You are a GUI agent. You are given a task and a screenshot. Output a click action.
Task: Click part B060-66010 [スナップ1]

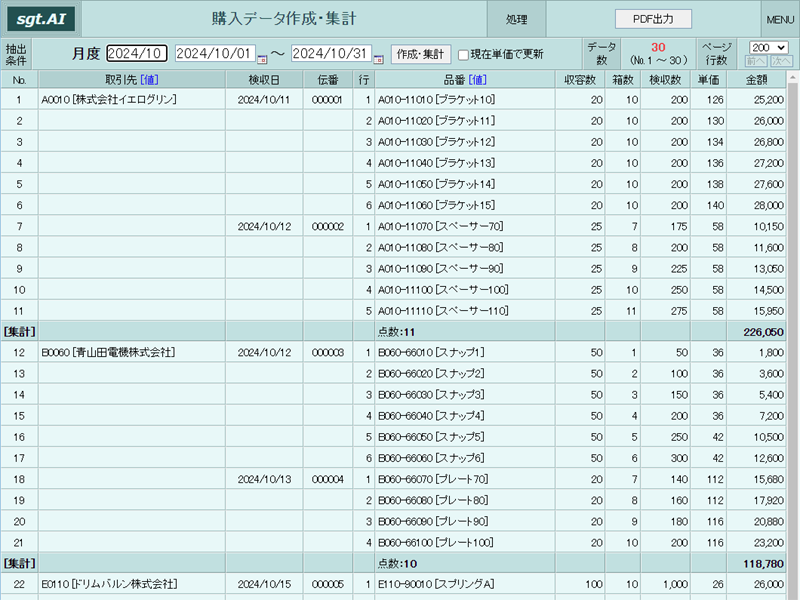[431, 353]
